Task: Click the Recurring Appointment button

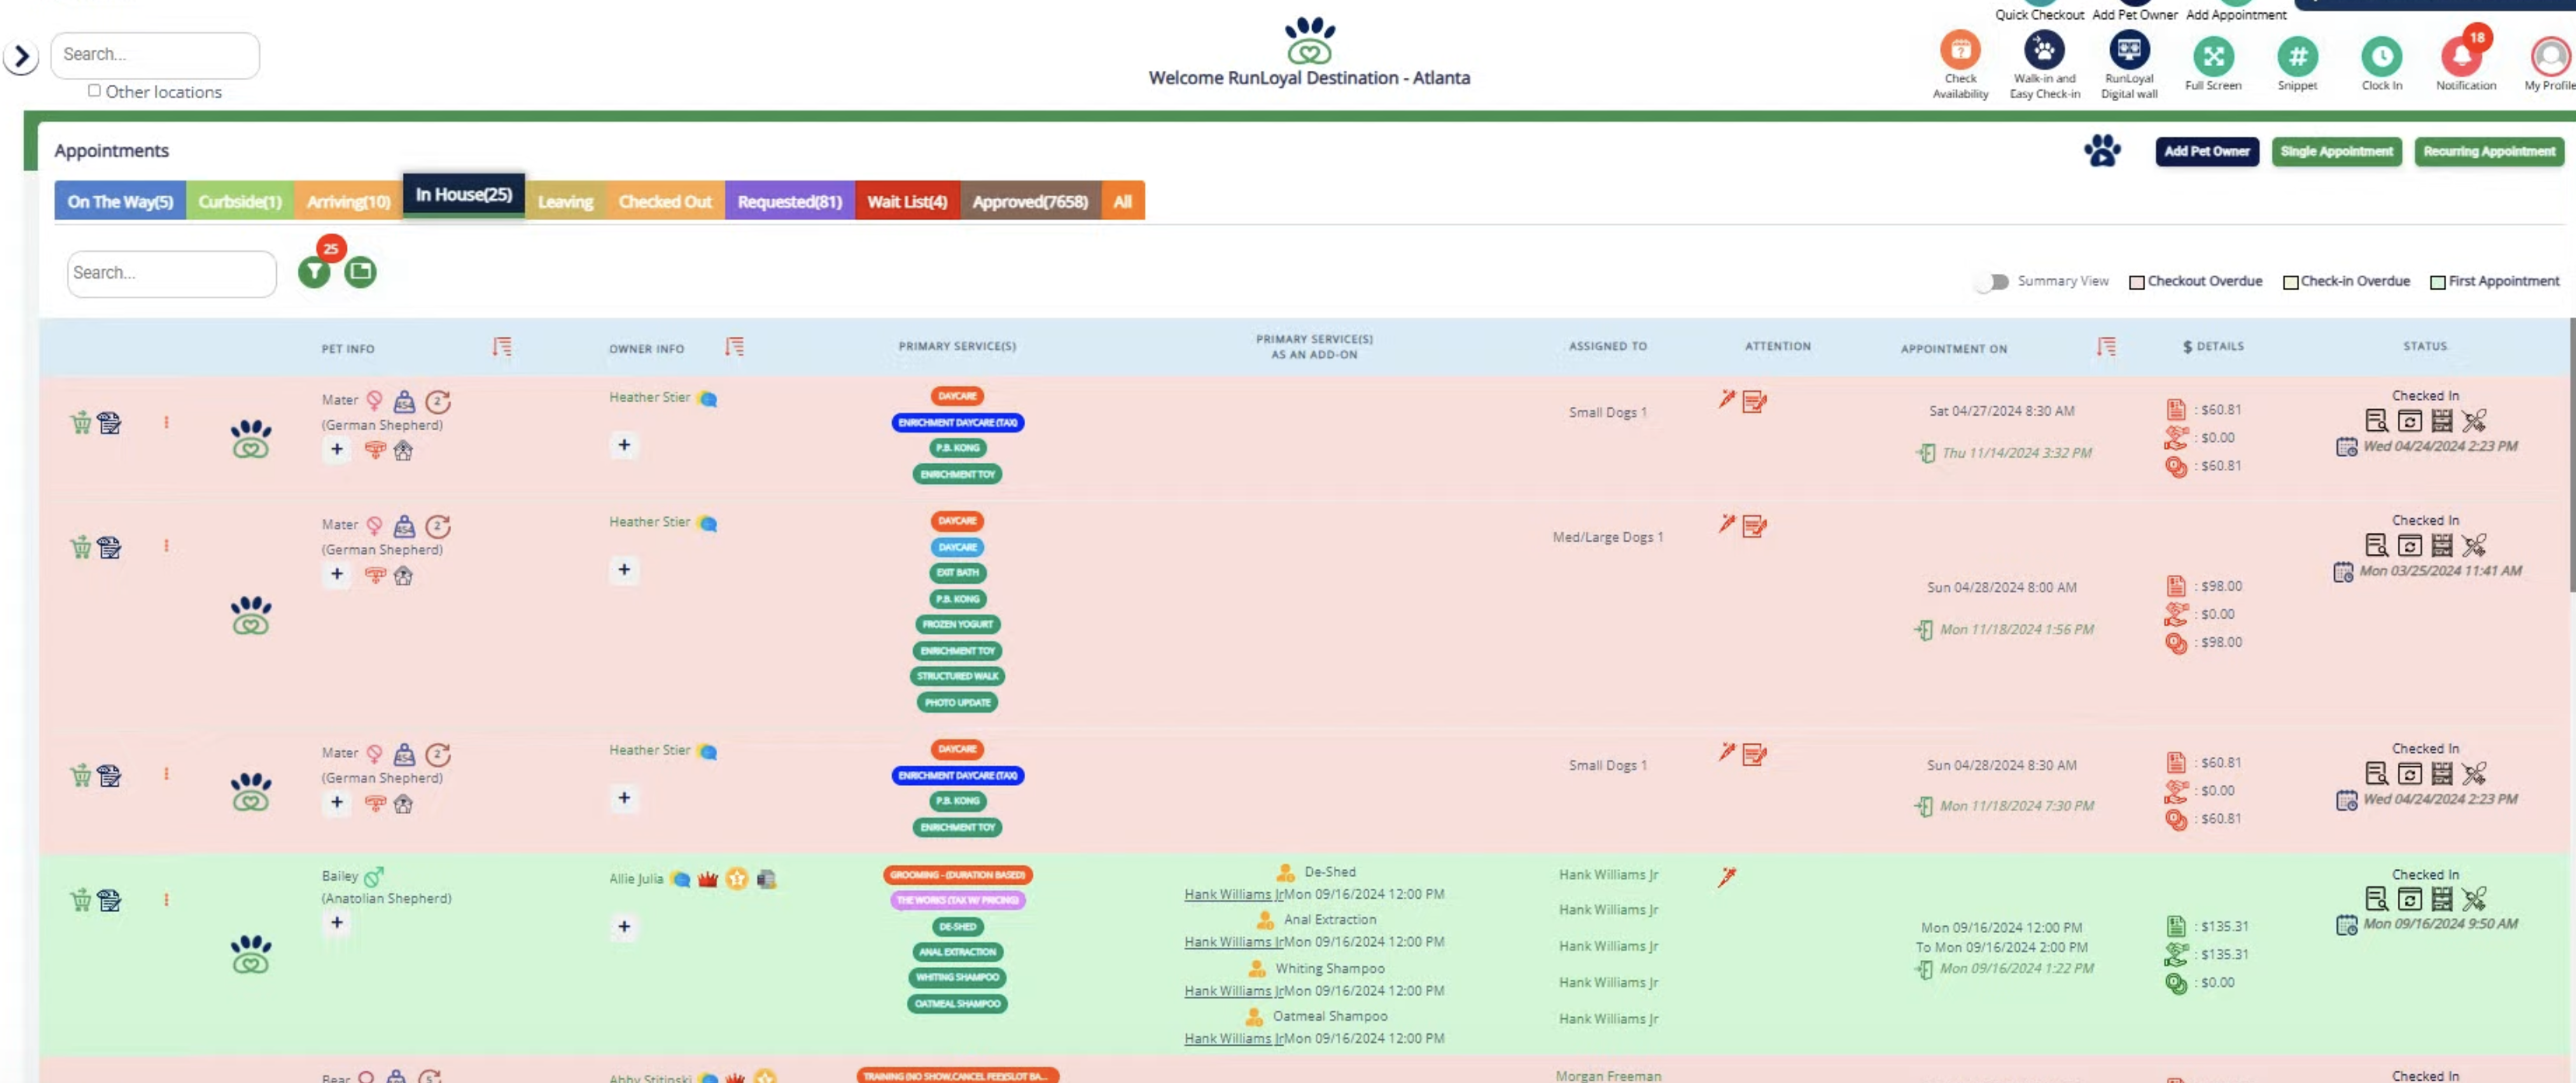Action: (x=2488, y=151)
